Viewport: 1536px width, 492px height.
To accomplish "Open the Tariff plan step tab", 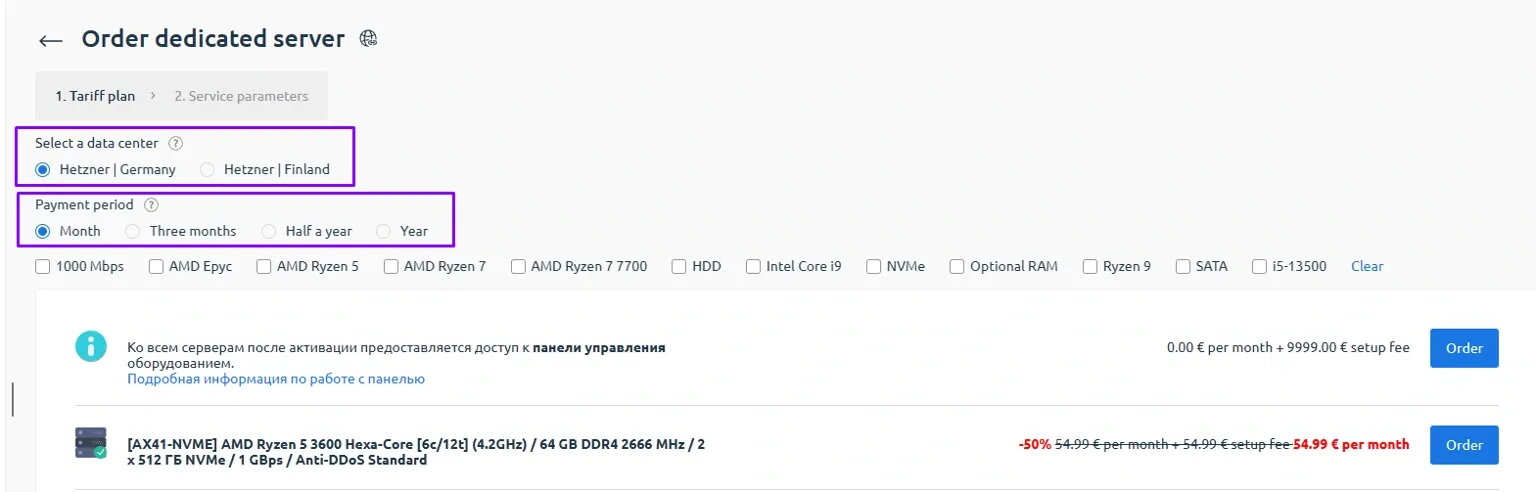I will [x=95, y=96].
